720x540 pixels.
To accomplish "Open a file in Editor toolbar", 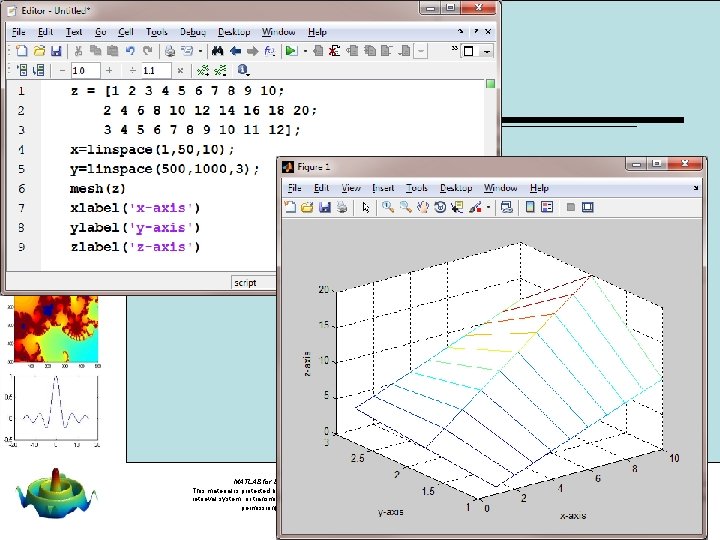I will tap(39, 51).
